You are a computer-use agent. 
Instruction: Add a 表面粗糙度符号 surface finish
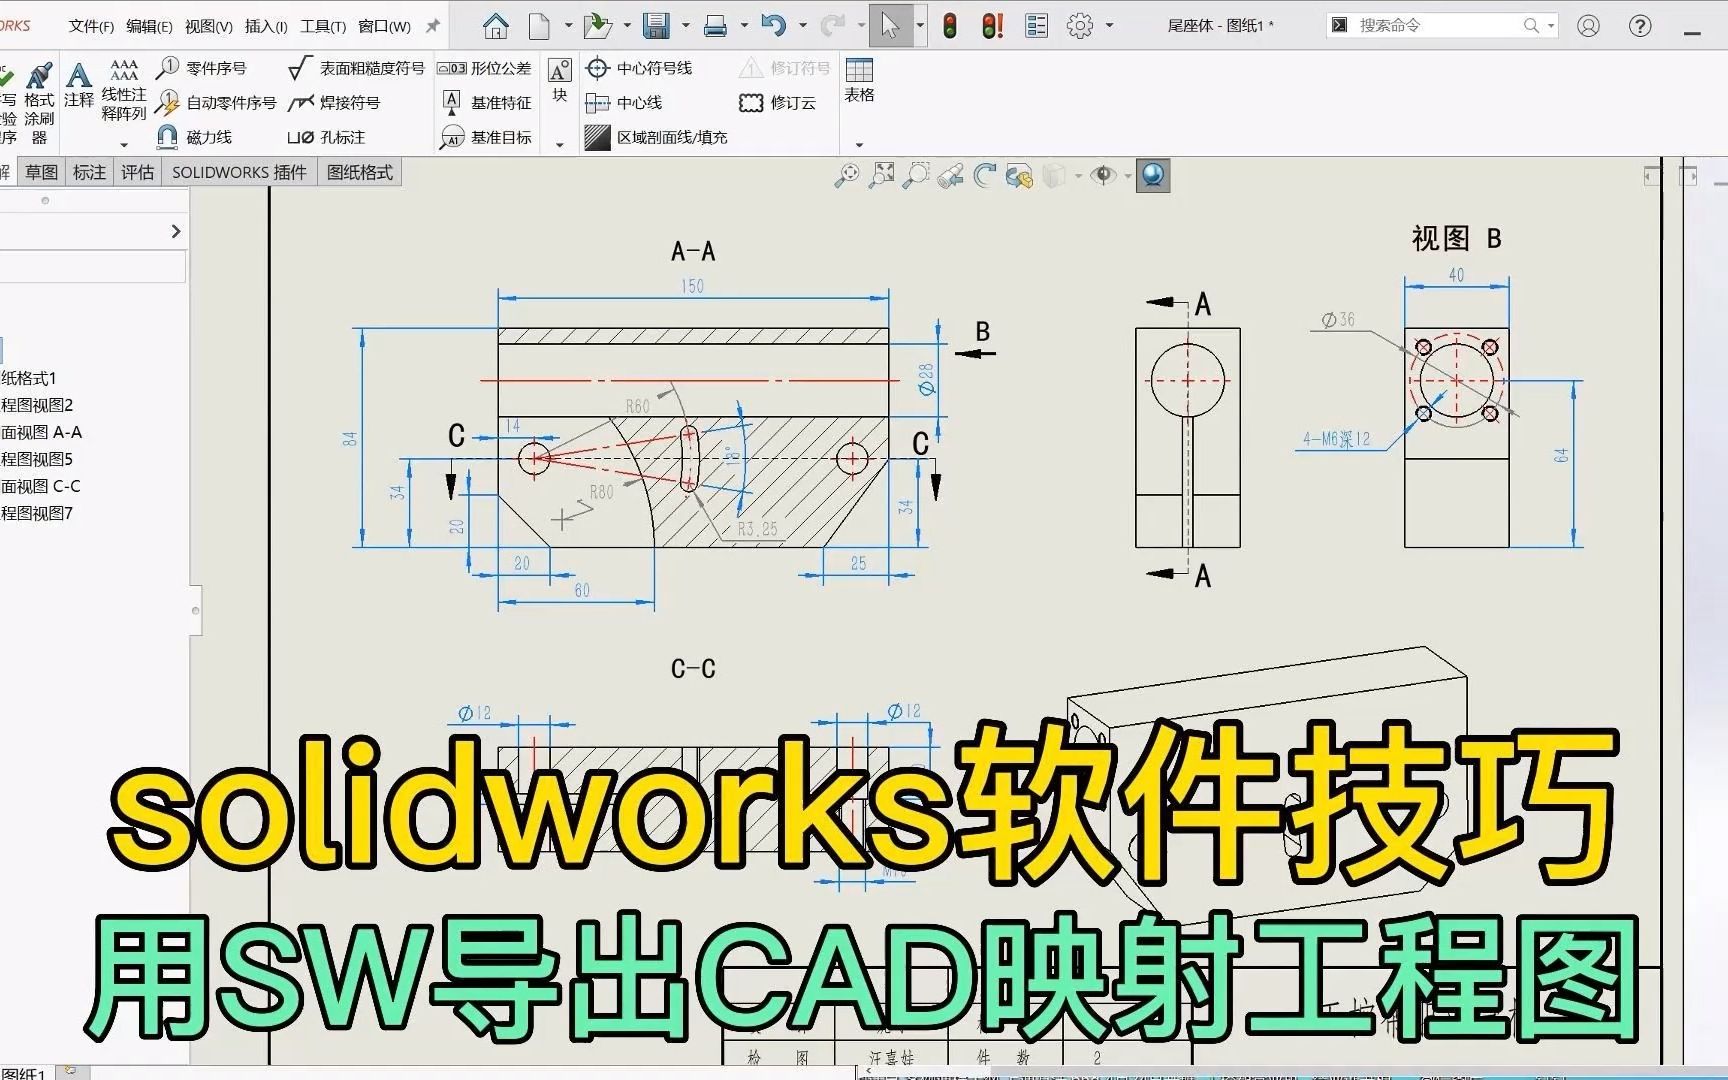coord(356,68)
